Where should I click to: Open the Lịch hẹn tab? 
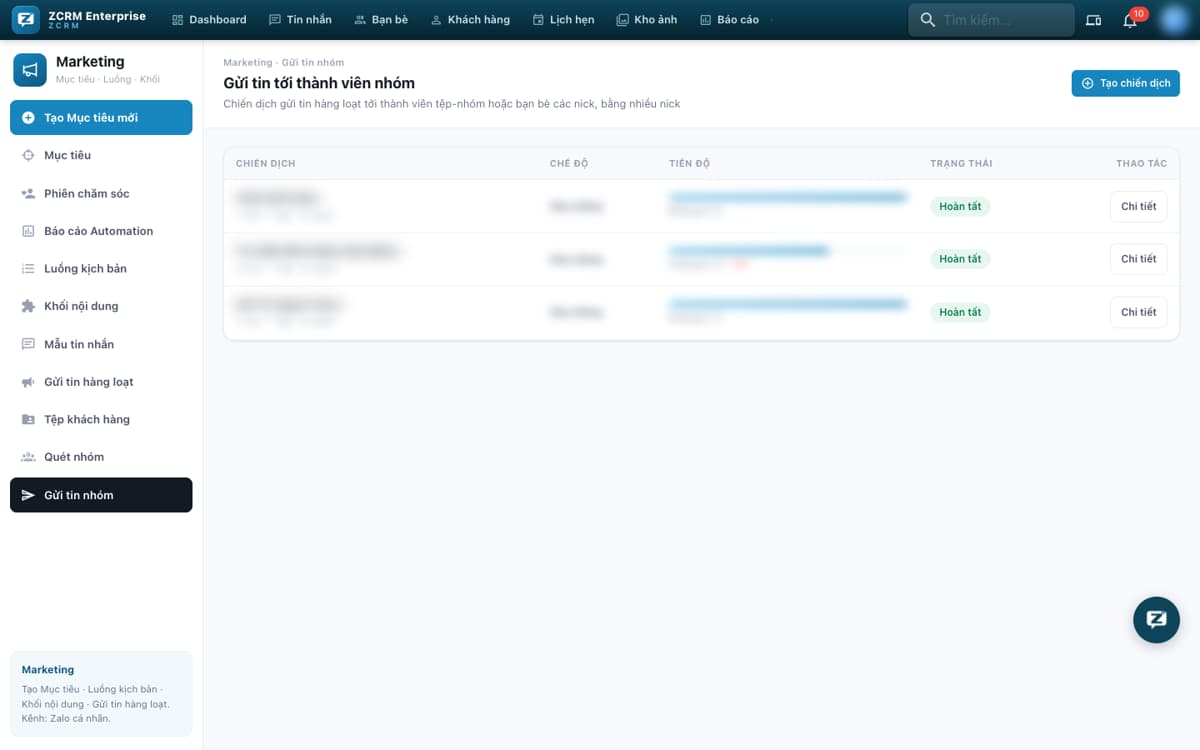tap(563, 20)
